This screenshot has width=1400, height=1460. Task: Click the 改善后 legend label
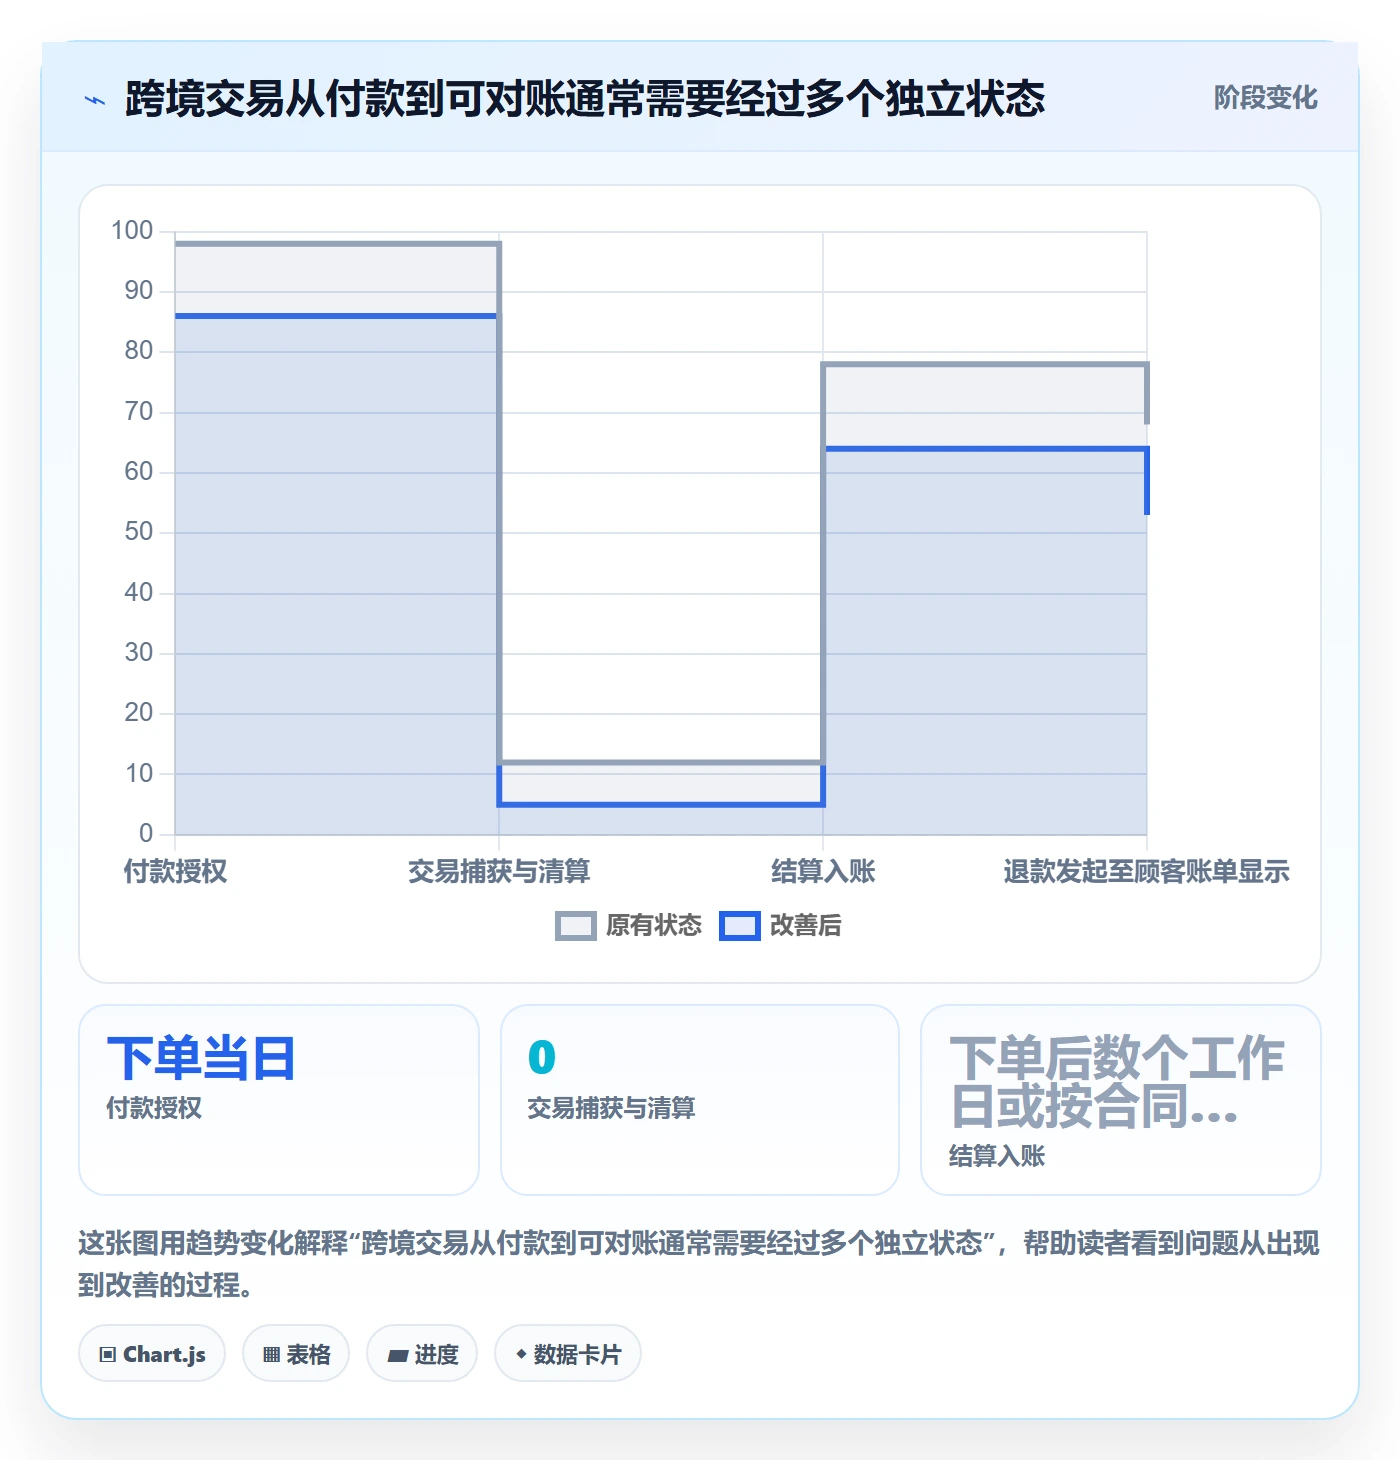coord(805,926)
